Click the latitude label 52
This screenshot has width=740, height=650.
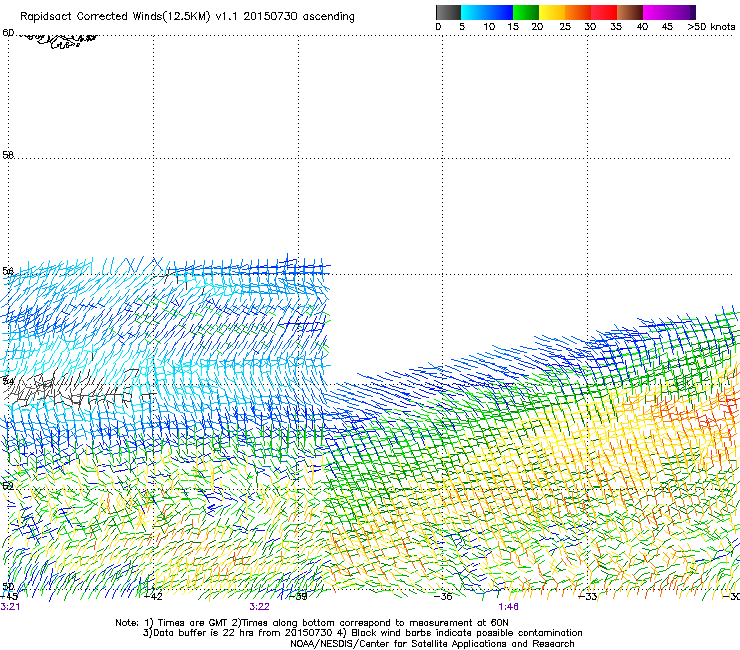8,486
